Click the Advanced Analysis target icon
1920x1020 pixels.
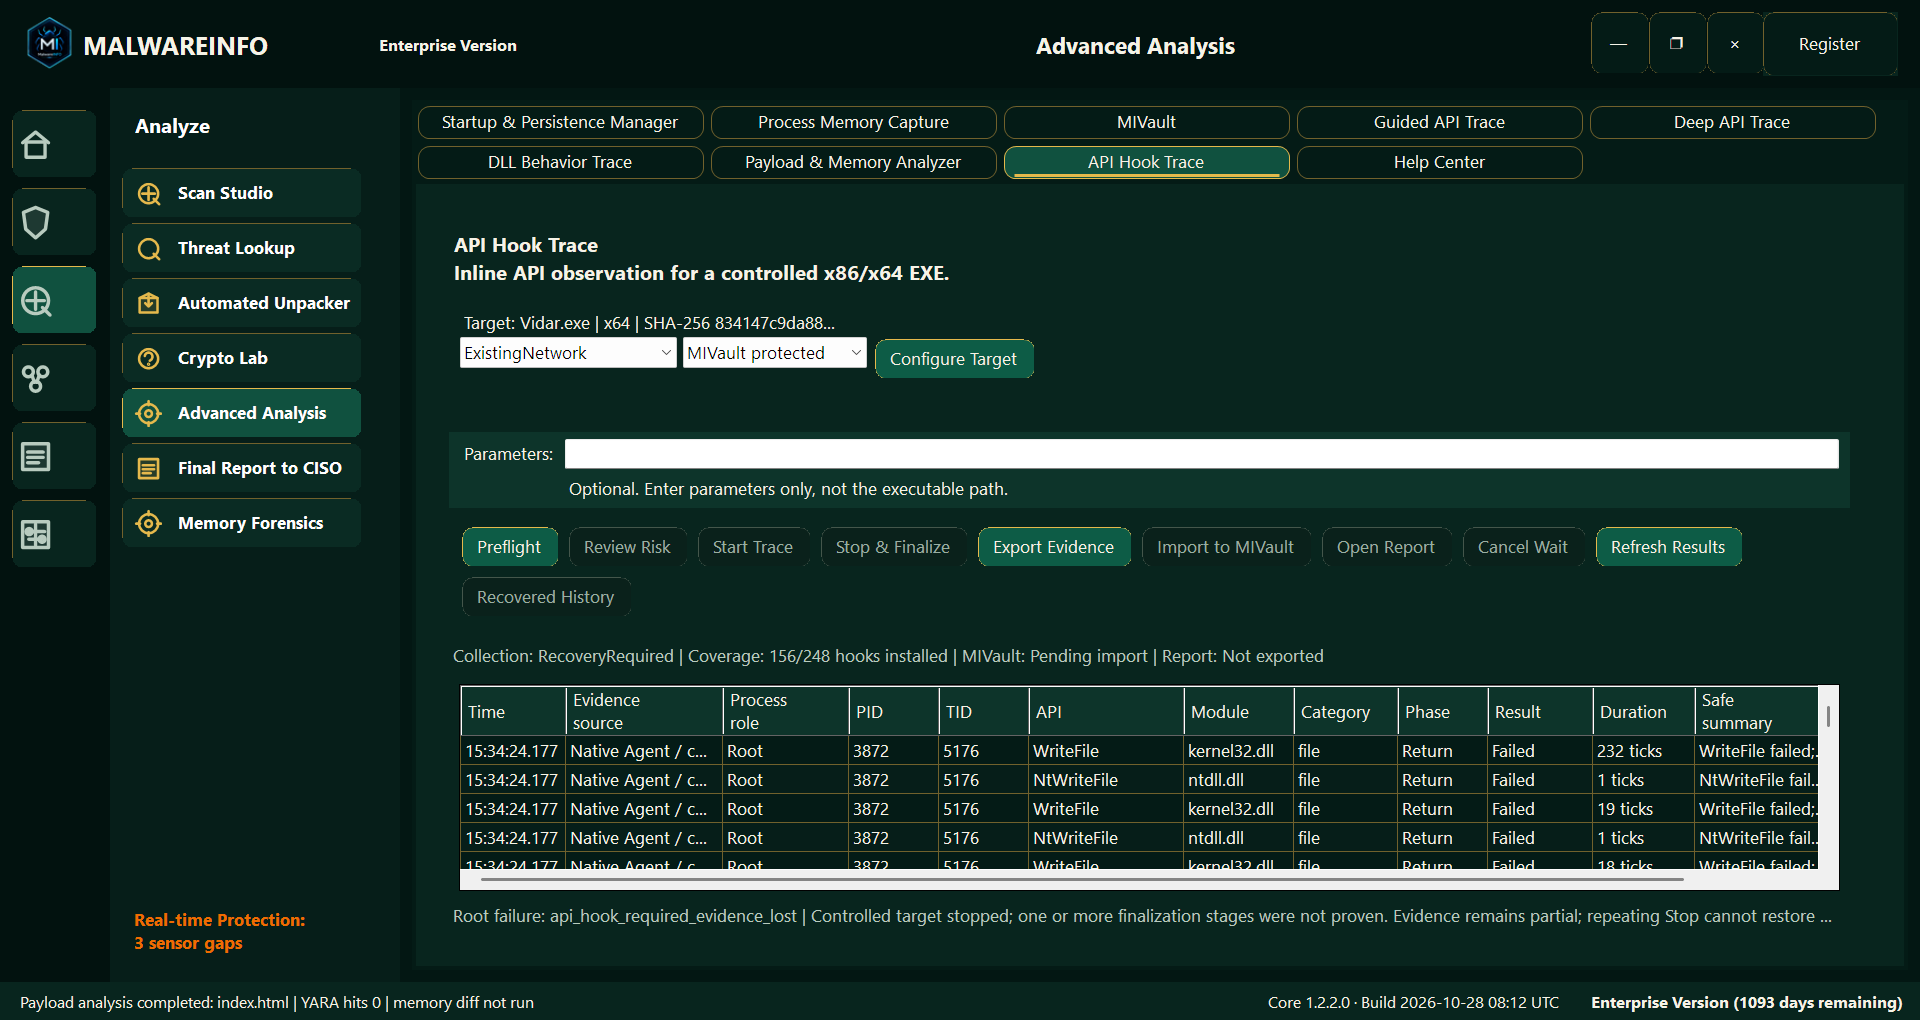(x=149, y=413)
